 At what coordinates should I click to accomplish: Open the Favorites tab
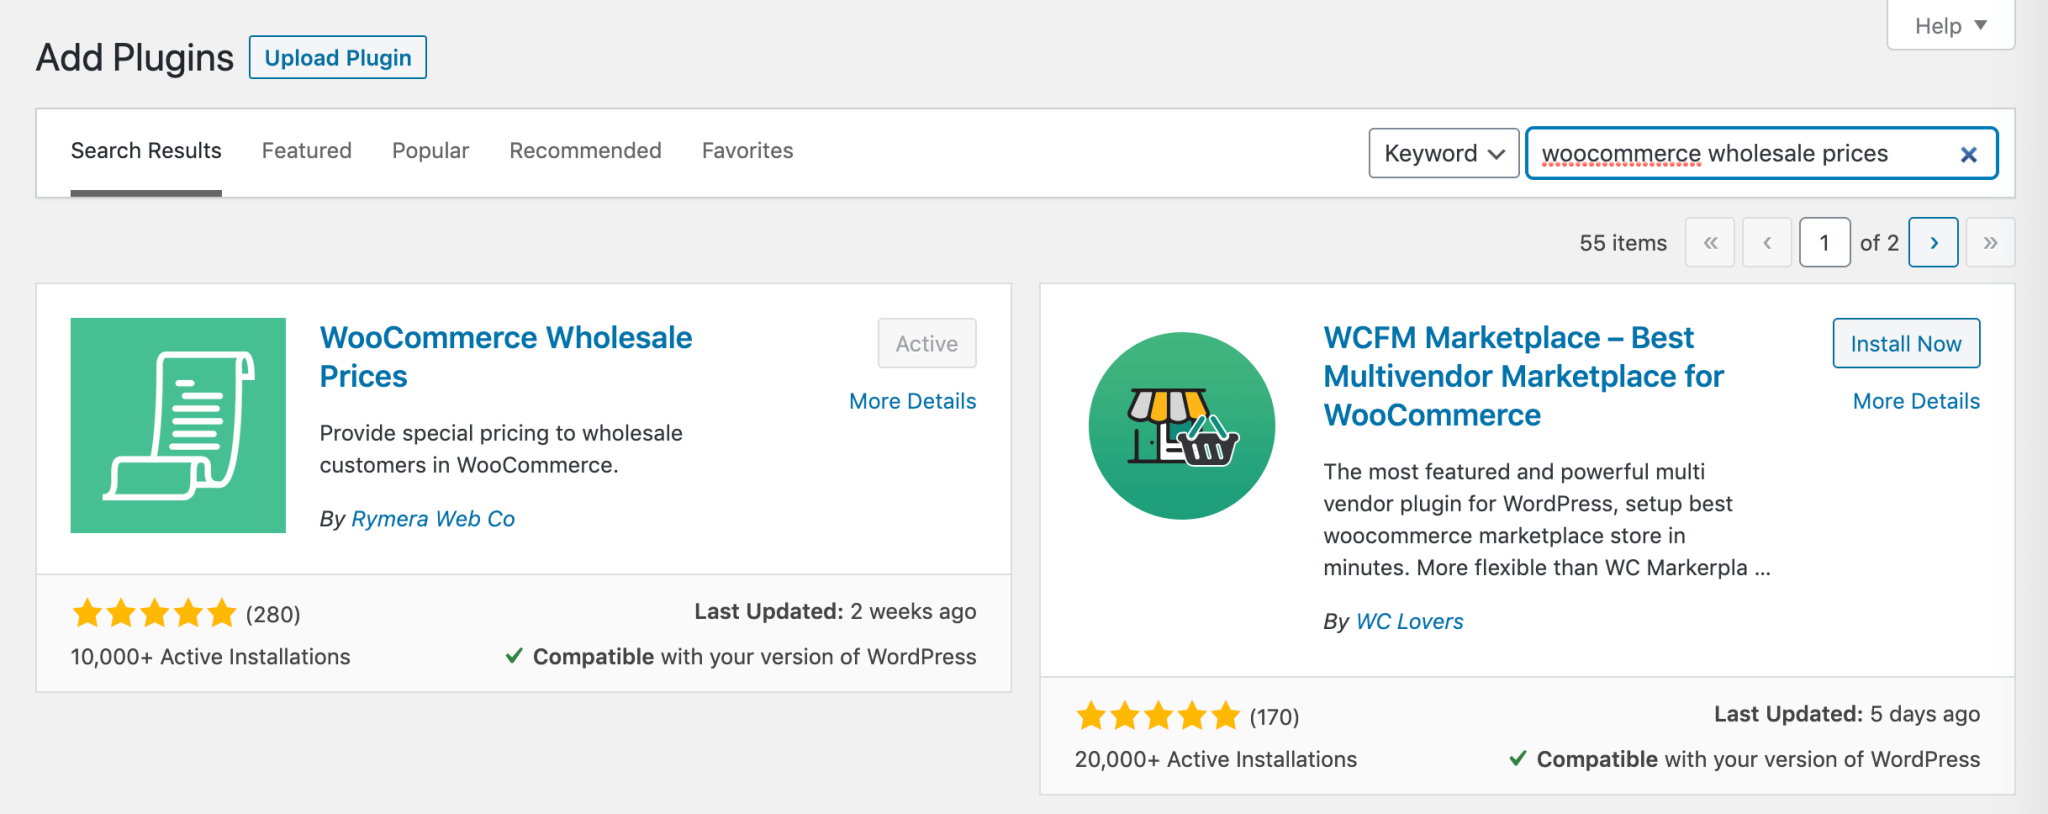tap(747, 151)
